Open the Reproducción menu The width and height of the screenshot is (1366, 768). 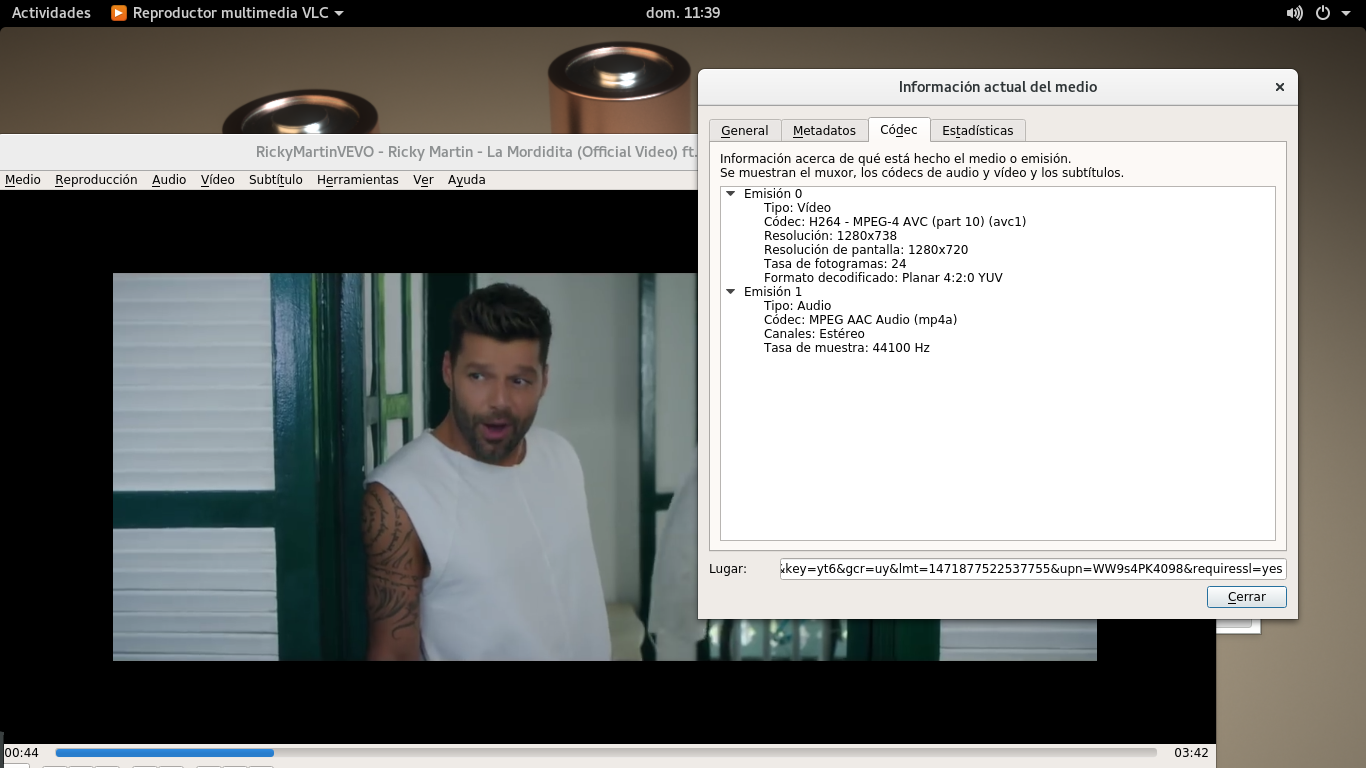pos(96,180)
